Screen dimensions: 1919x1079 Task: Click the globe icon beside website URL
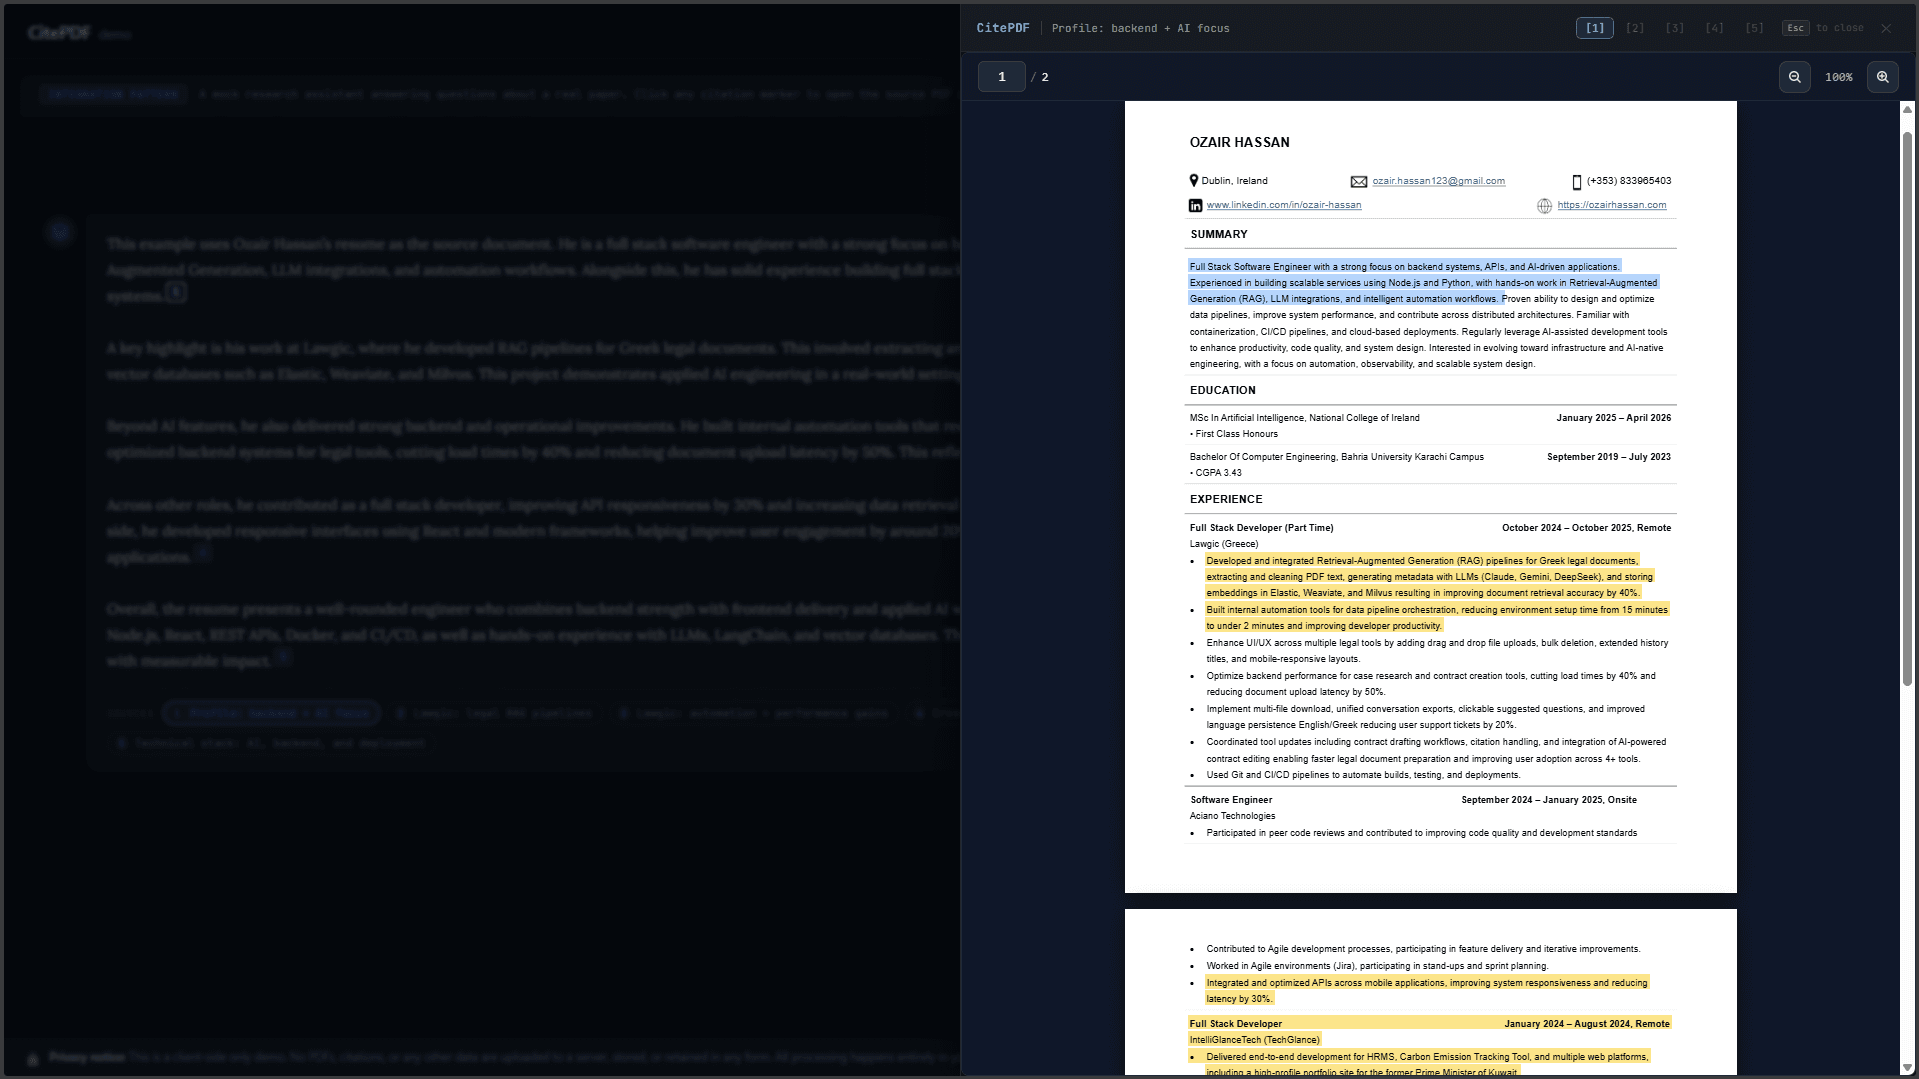click(x=1544, y=206)
